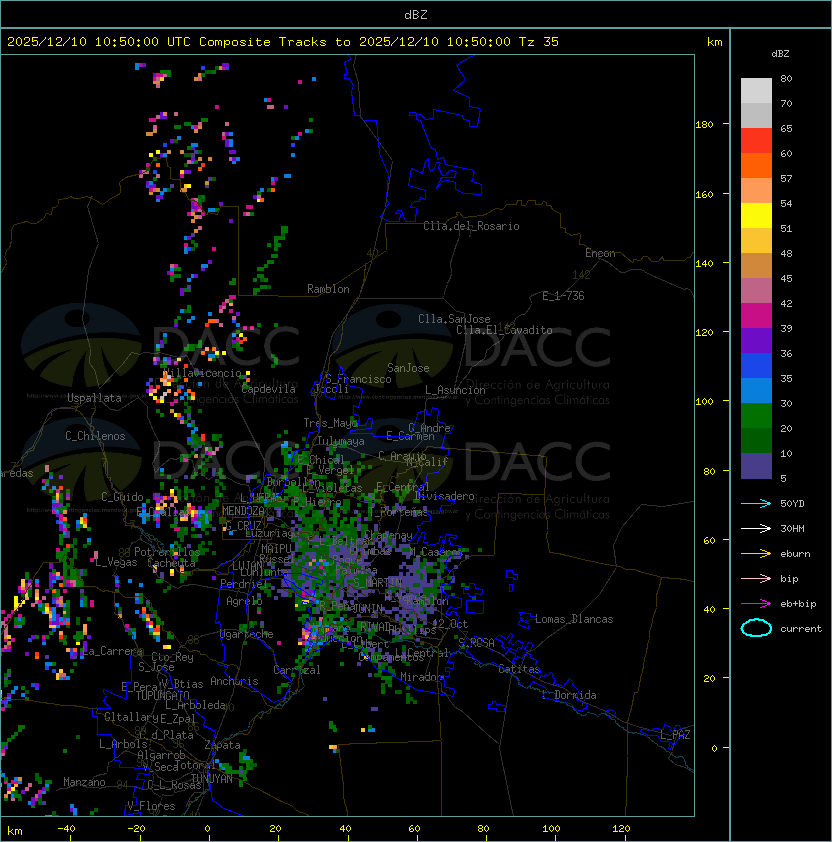The image size is (832, 842).
Task: Click the 'Ugarteche' place label
Action: click(247, 634)
